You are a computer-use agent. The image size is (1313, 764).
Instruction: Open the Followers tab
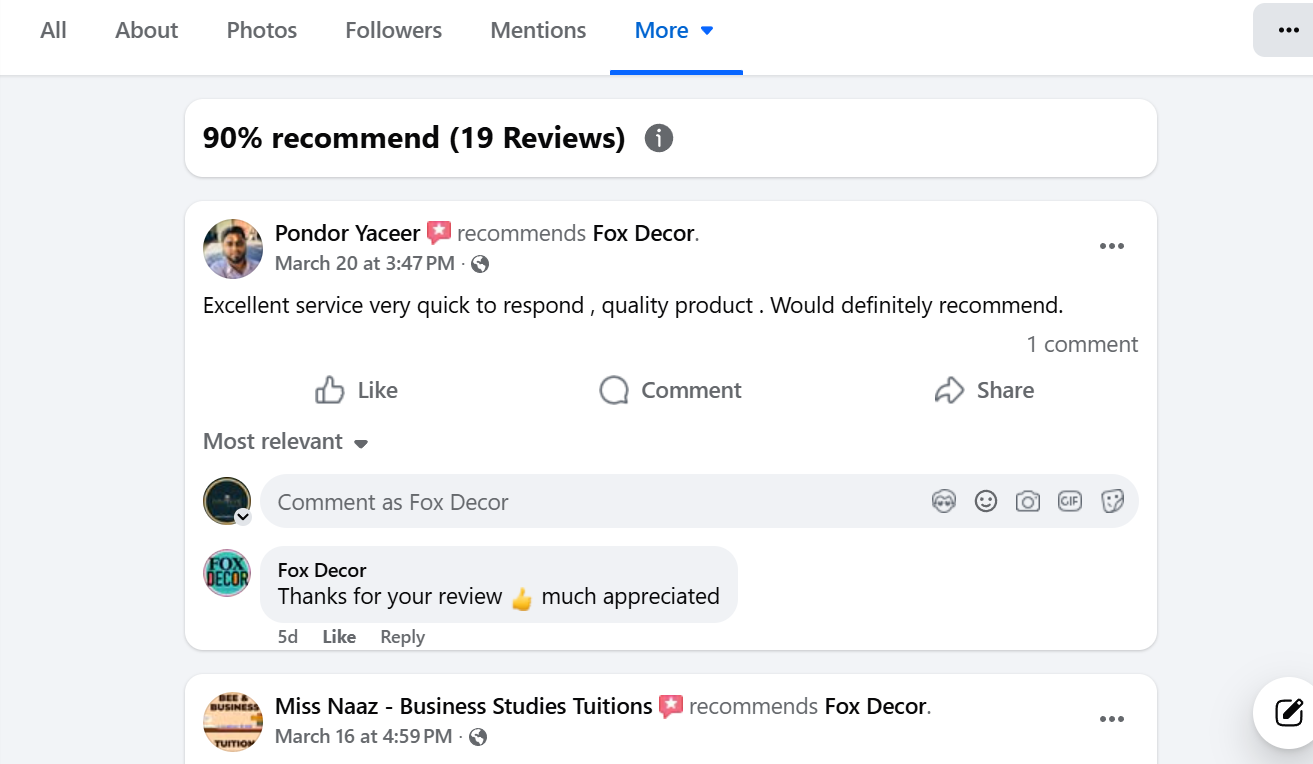(x=393, y=31)
